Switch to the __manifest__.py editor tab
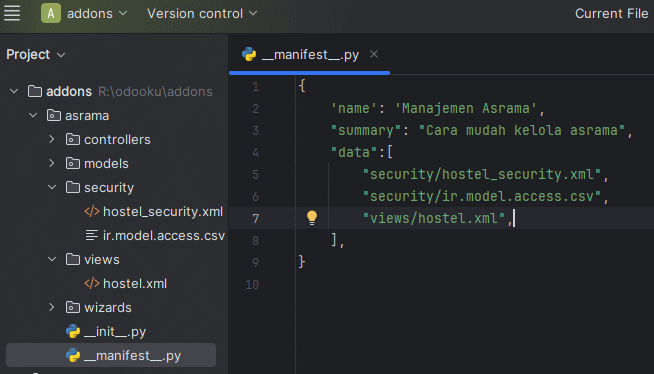This screenshot has height=374, width=654. point(310,55)
